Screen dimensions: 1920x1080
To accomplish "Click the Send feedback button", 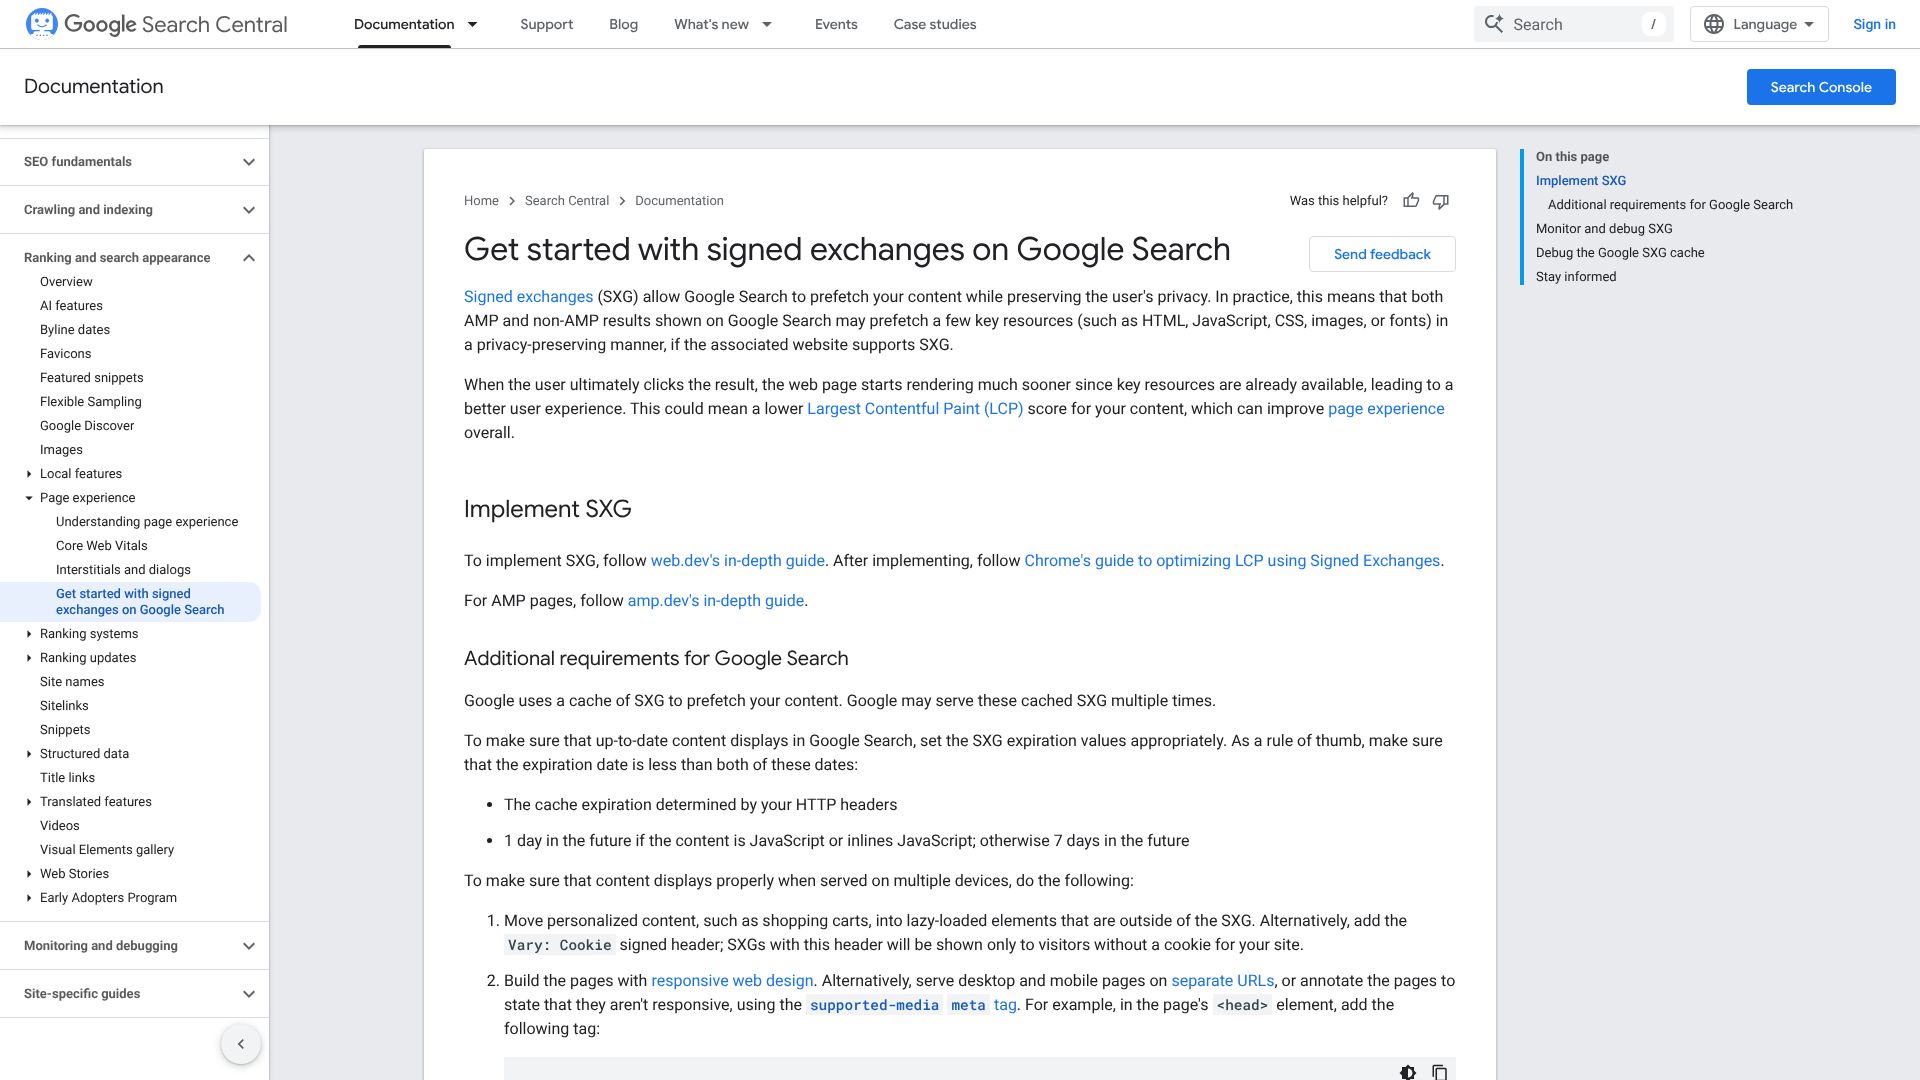I will pyautogui.click(x=1382, y=254).
